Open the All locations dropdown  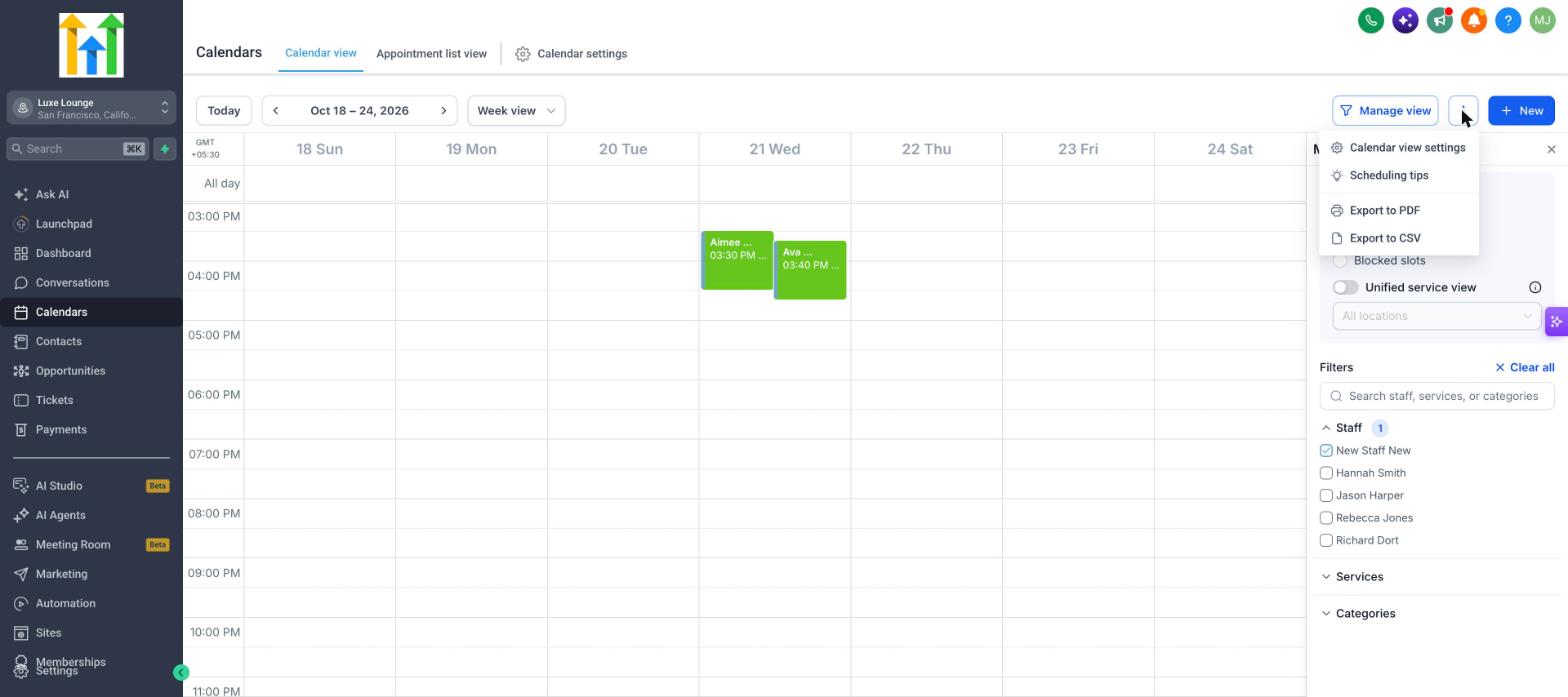click(x=1437, y=316)
